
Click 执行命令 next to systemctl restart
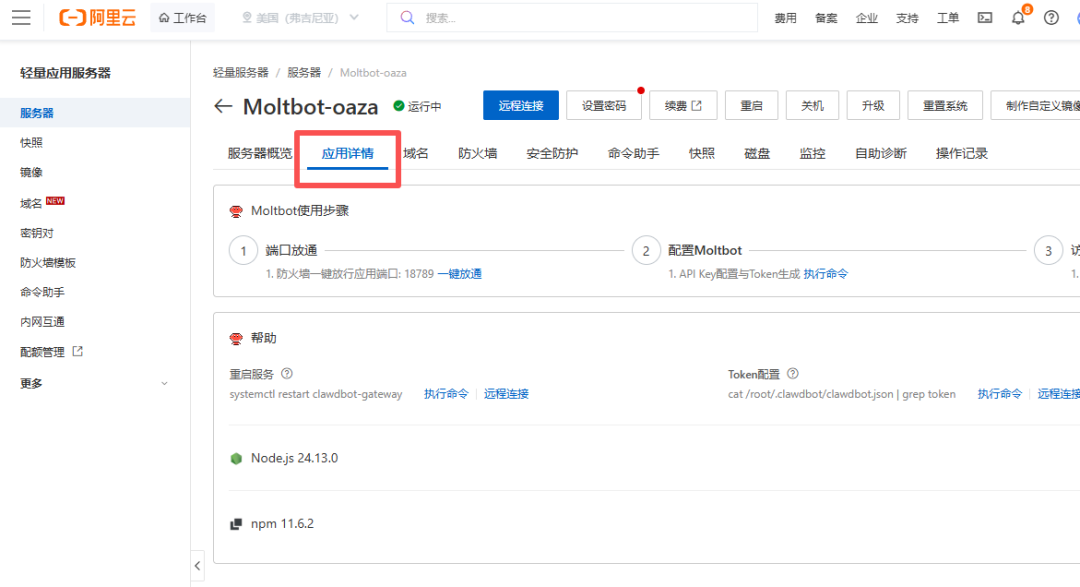coord(446,394)
